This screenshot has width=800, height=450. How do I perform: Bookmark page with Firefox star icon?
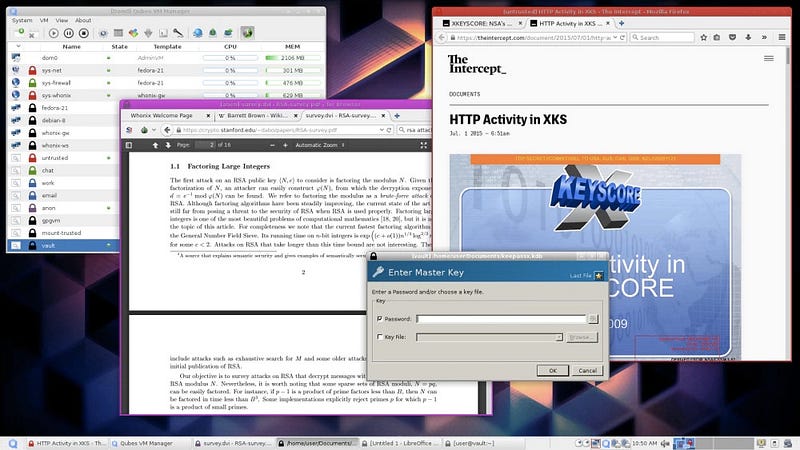point(704,37)
